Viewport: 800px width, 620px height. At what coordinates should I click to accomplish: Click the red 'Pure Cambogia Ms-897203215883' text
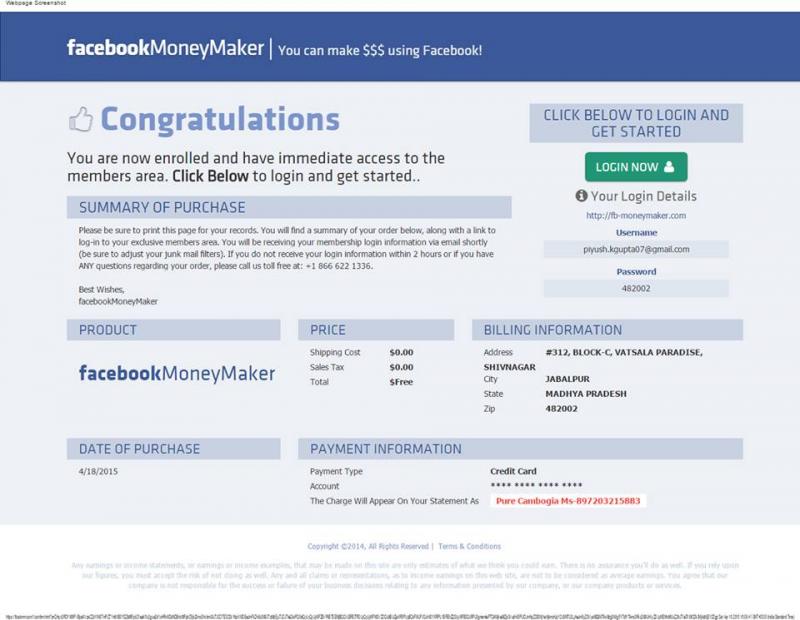pos(568,501)
